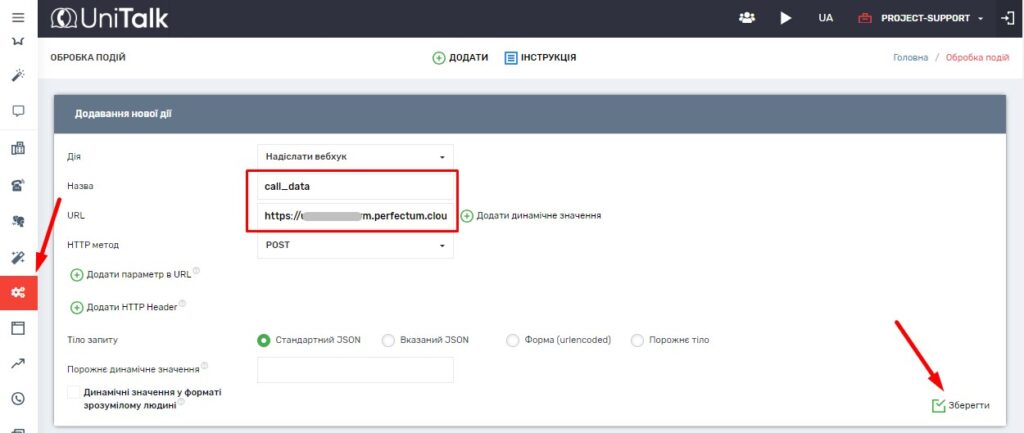Select Форма (urlencoded) body type
The image size is (1024, 433).
click(x=513, y=340)
